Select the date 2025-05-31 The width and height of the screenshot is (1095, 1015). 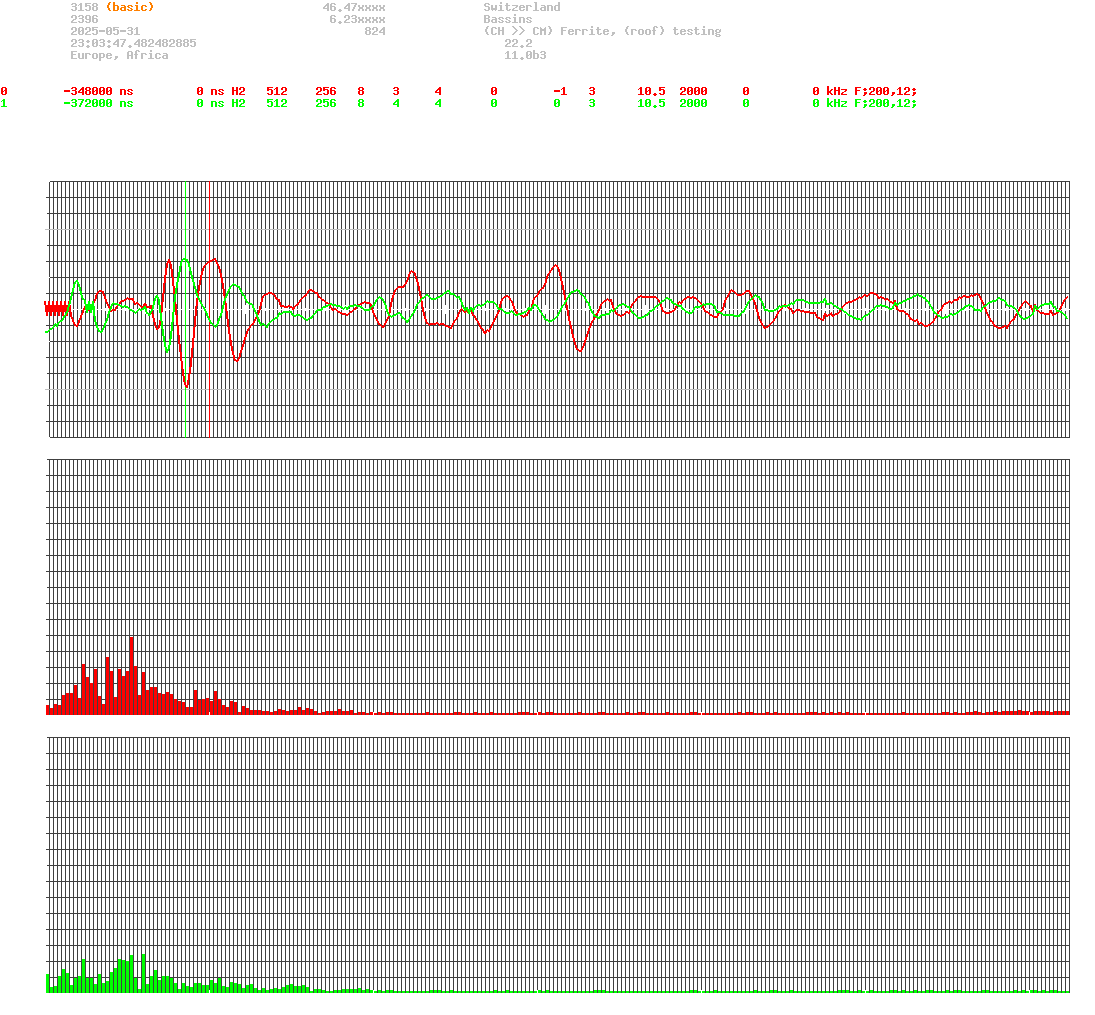click(105, 31)
